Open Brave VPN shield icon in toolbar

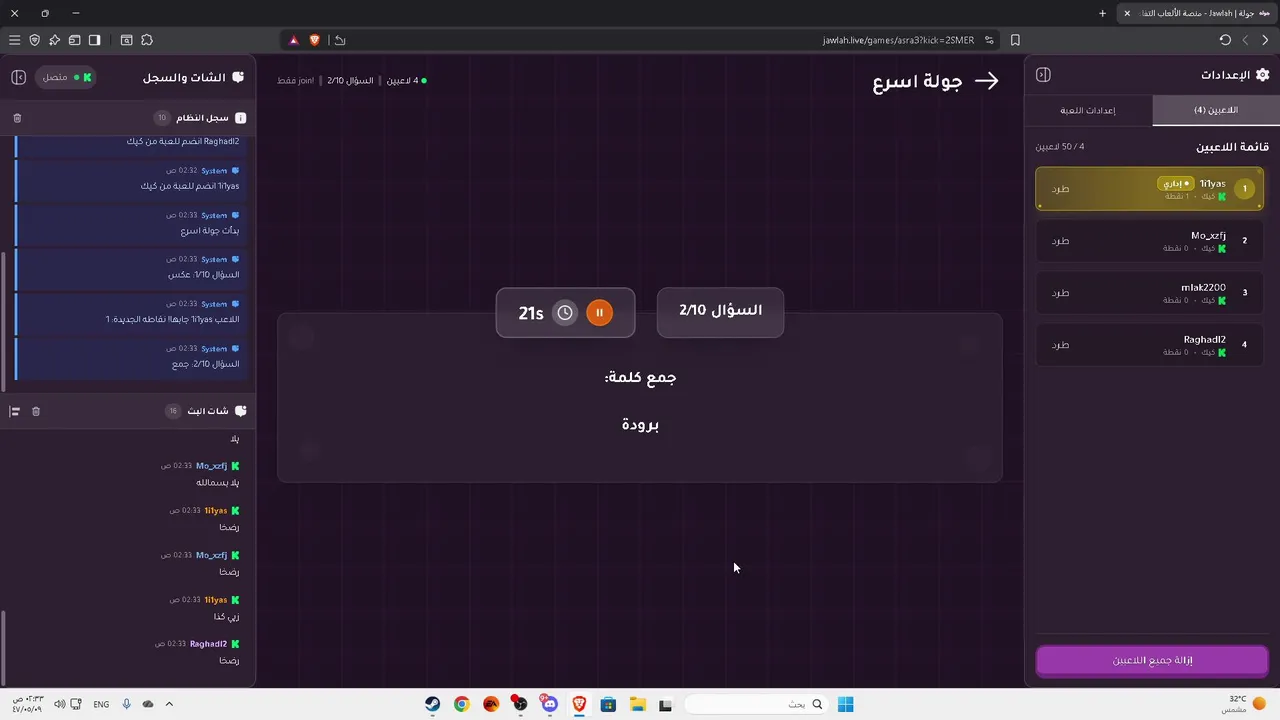tap(34, 40)
